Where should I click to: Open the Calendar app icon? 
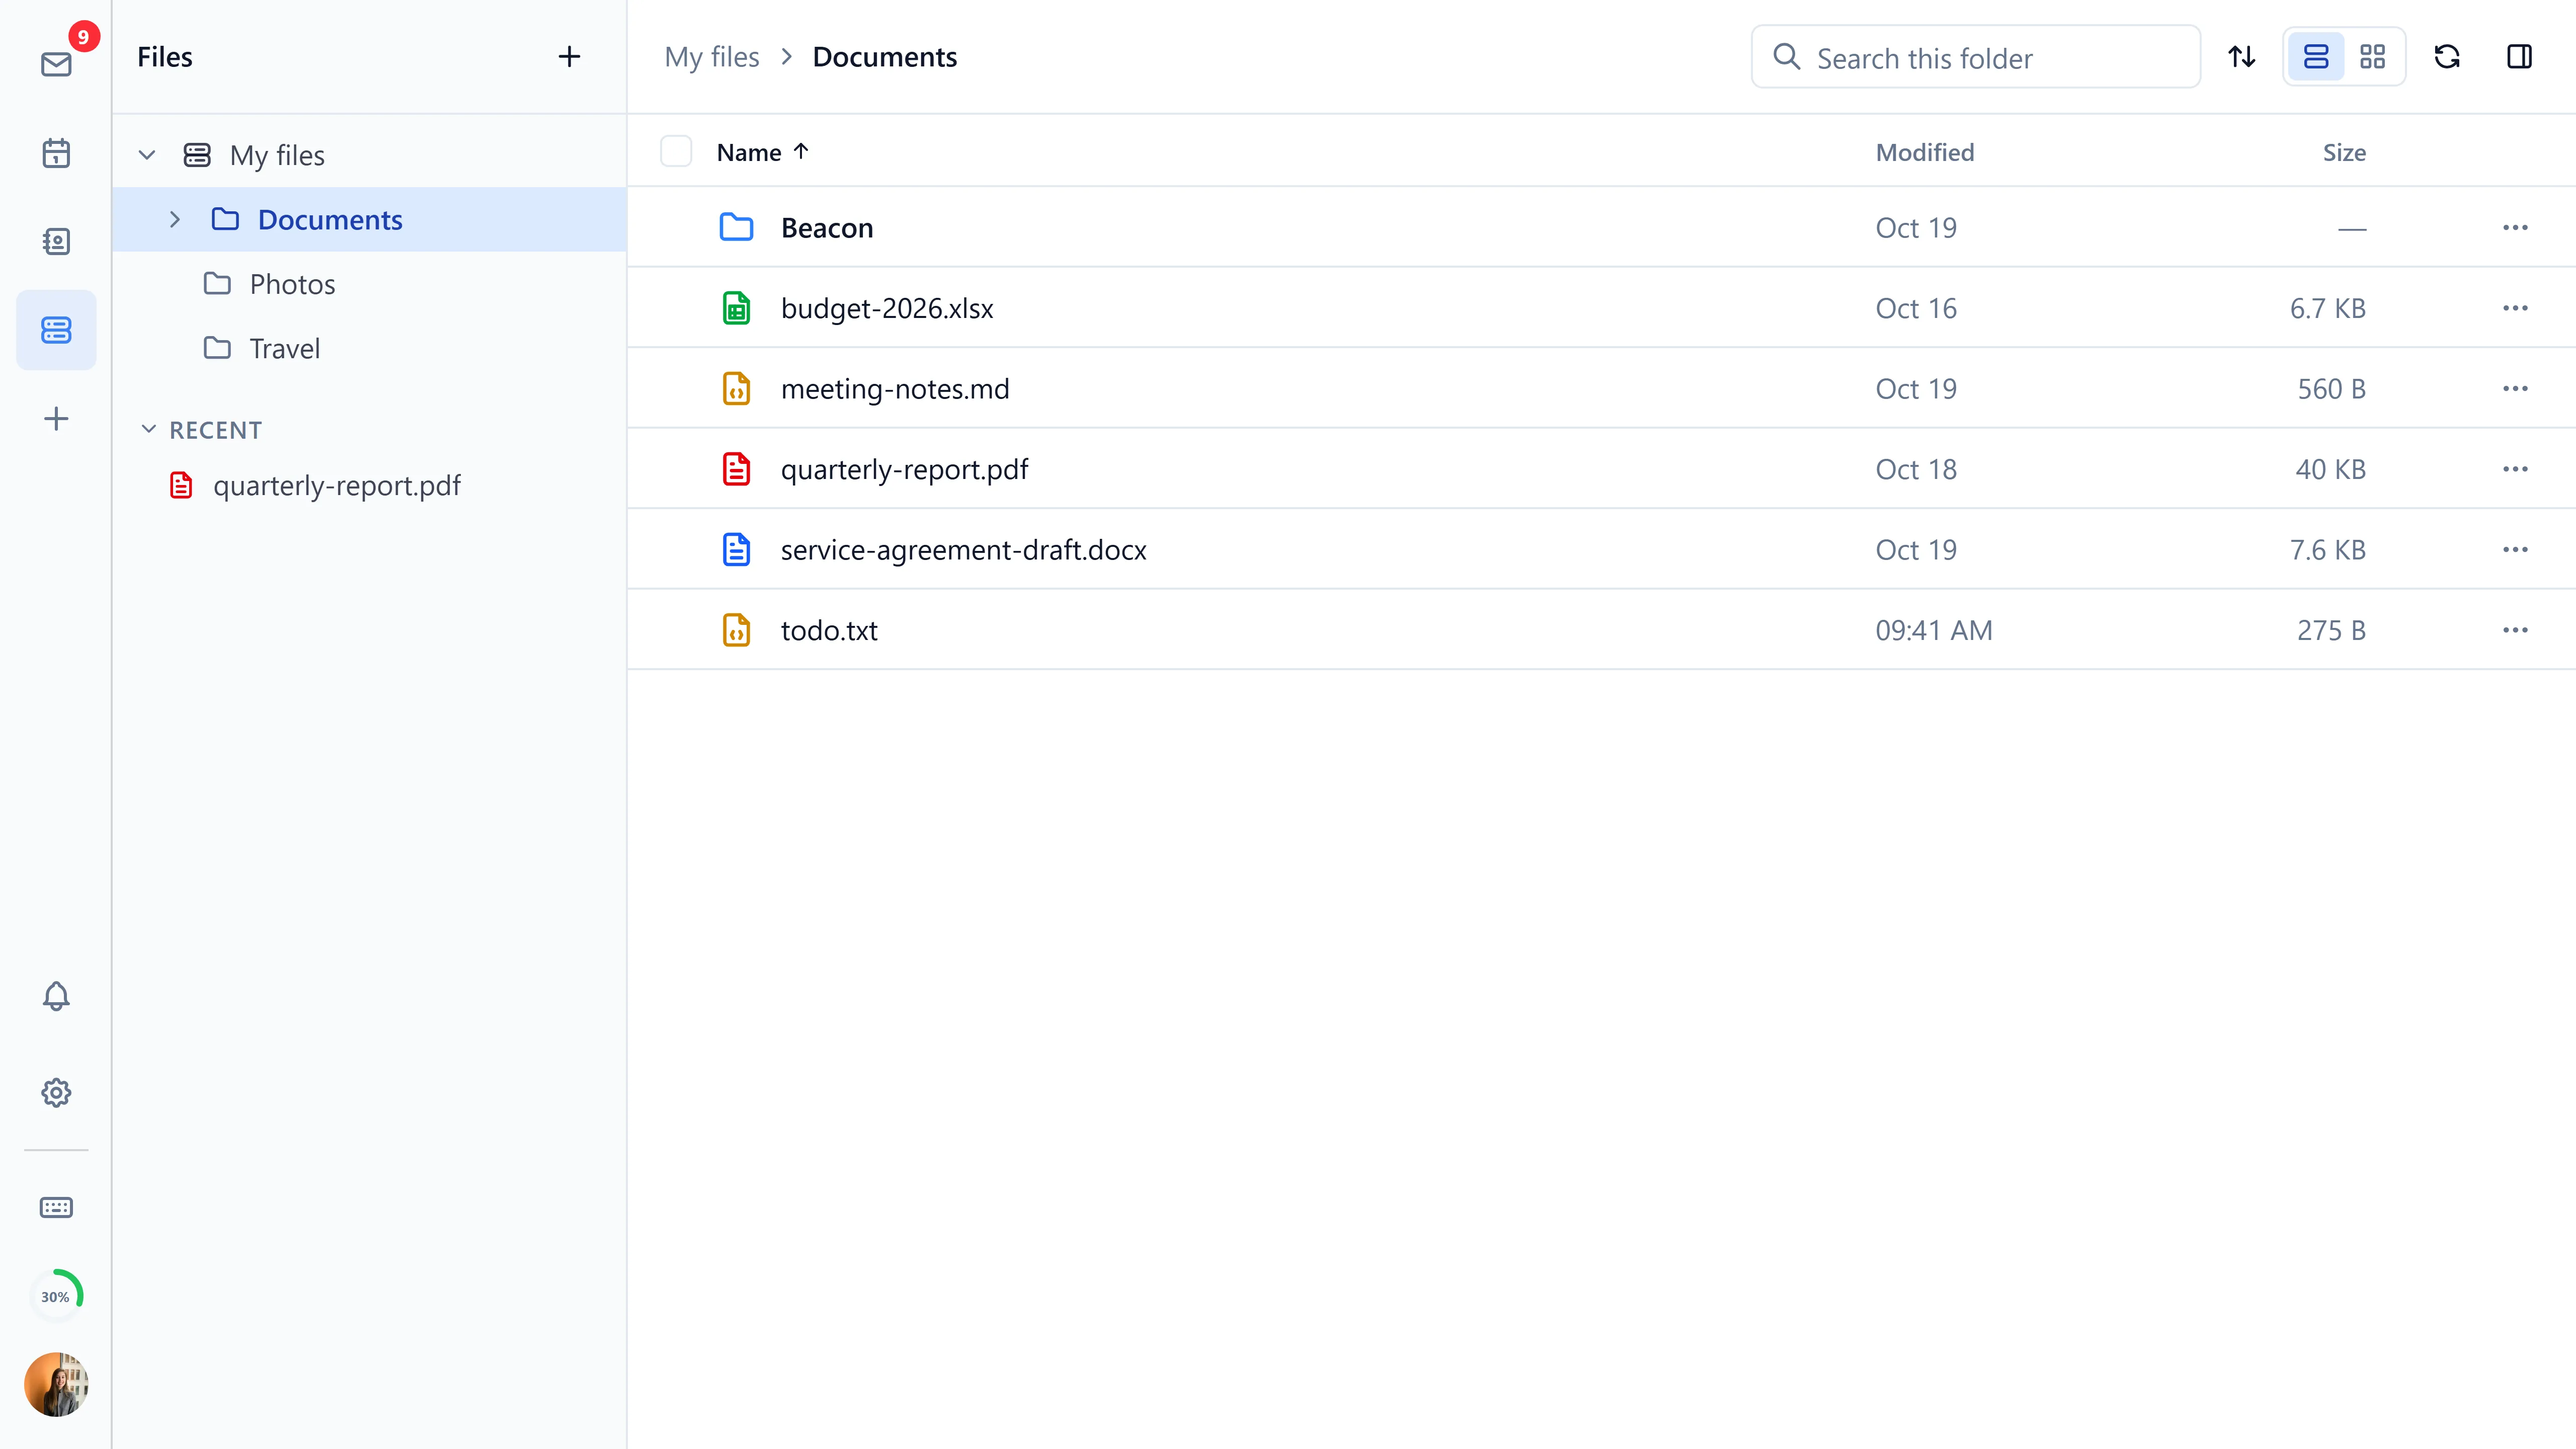(x=56, y=153)
